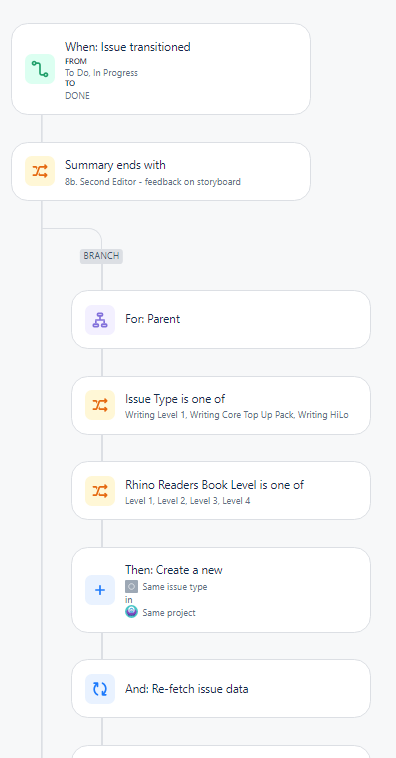Click the Same project avatar icon
Viewport: 396px width, 758px height.
tap(132, 612)
